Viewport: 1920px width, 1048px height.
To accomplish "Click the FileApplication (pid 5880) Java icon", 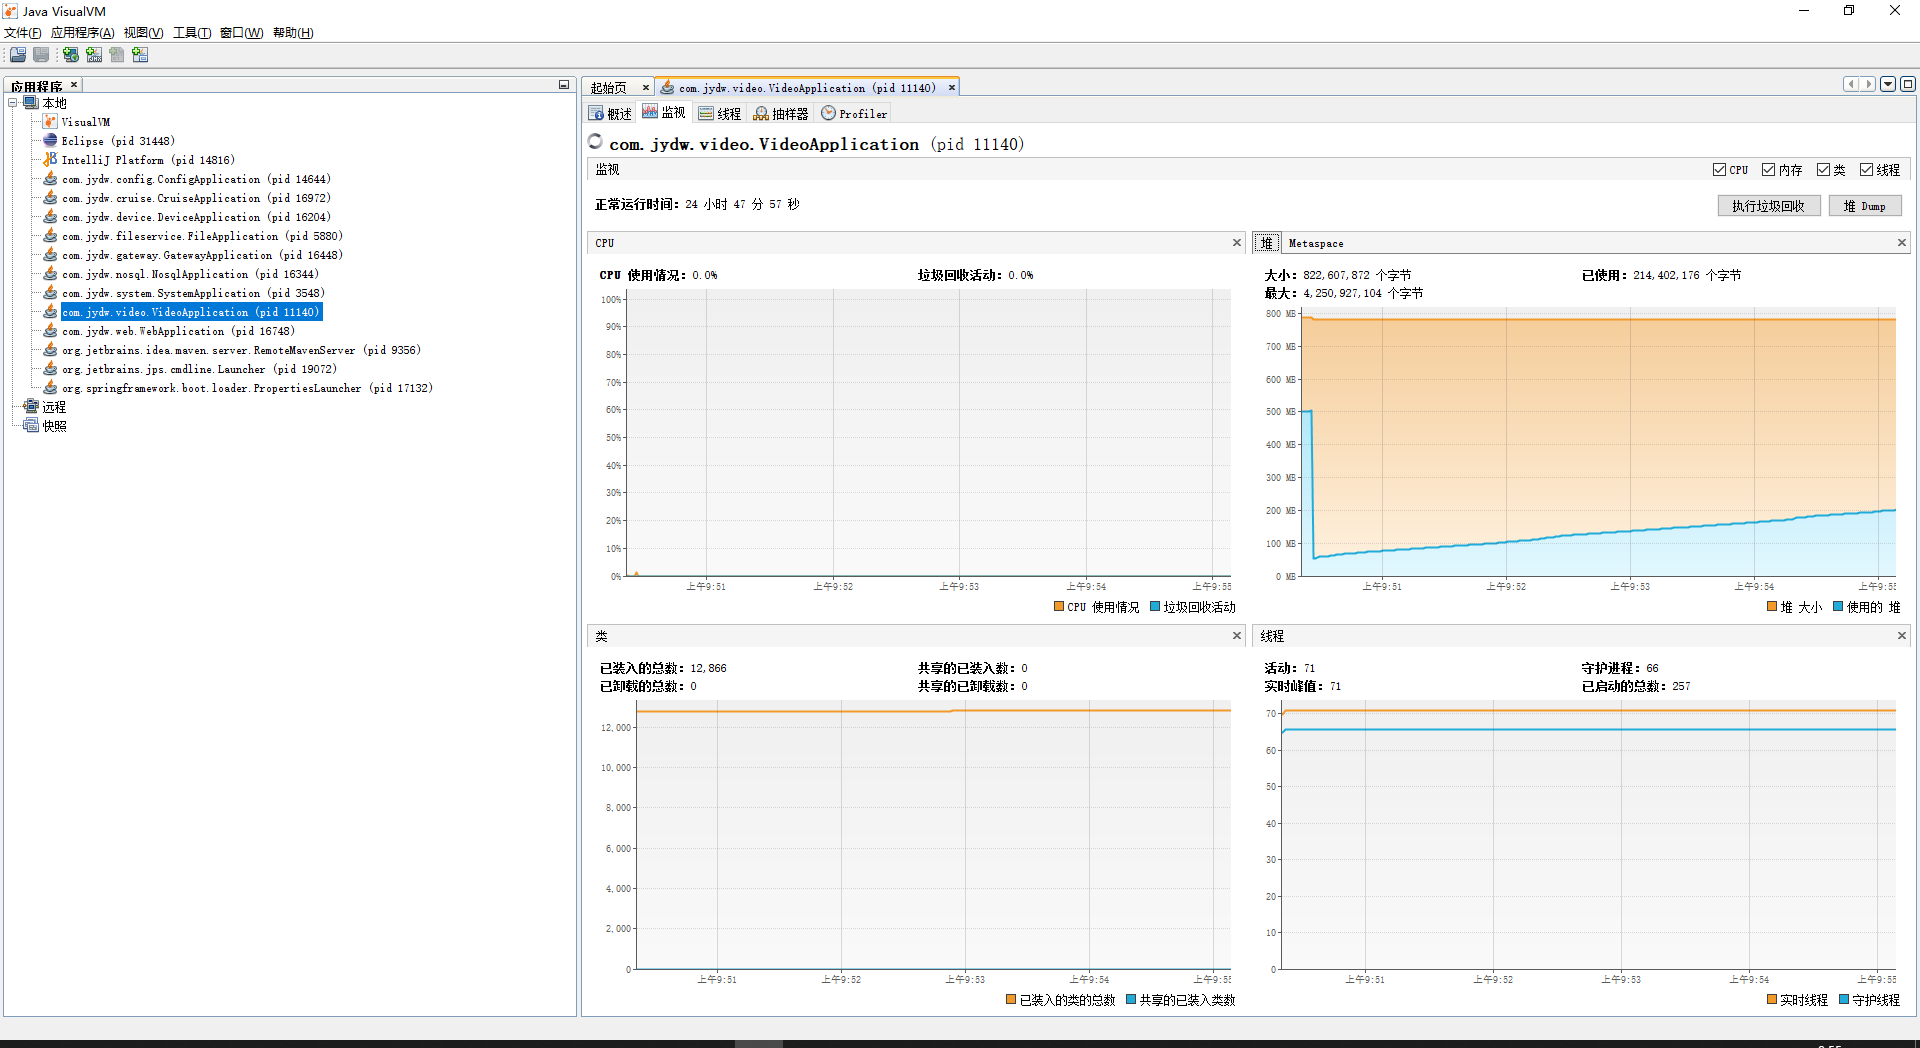I will (x=50, y=236).
